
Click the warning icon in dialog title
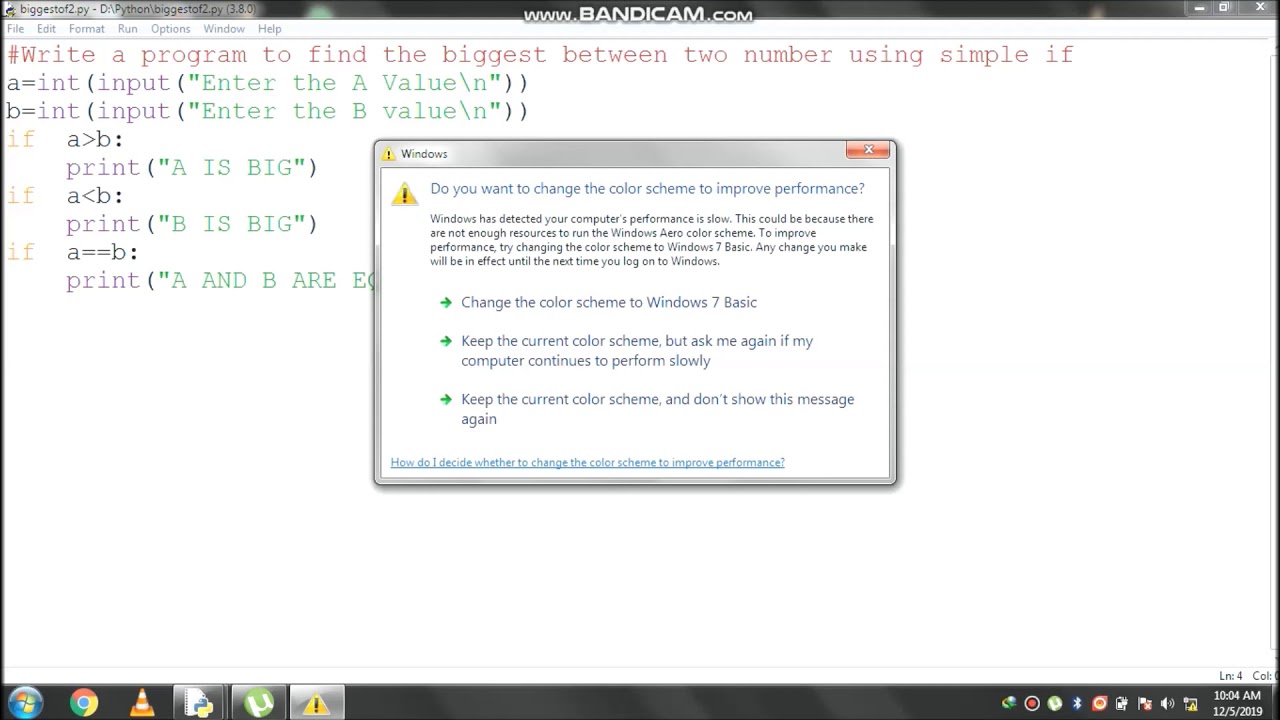tap(389, 154)
